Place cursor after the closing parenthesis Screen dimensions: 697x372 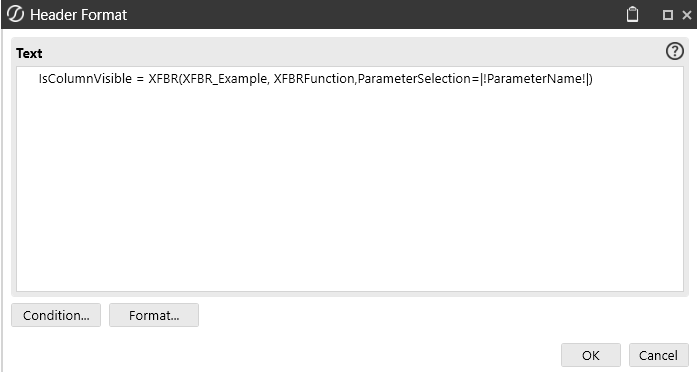[594, 79]
